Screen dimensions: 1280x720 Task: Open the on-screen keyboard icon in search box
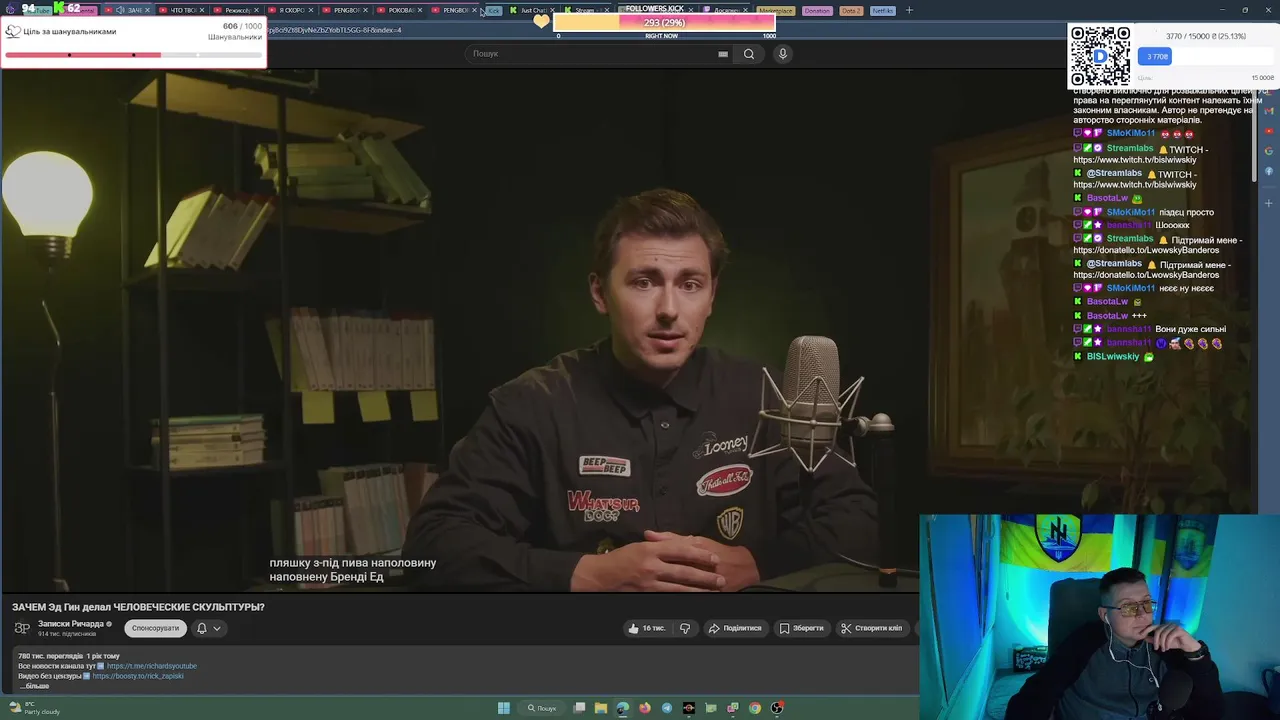[723, 54]
